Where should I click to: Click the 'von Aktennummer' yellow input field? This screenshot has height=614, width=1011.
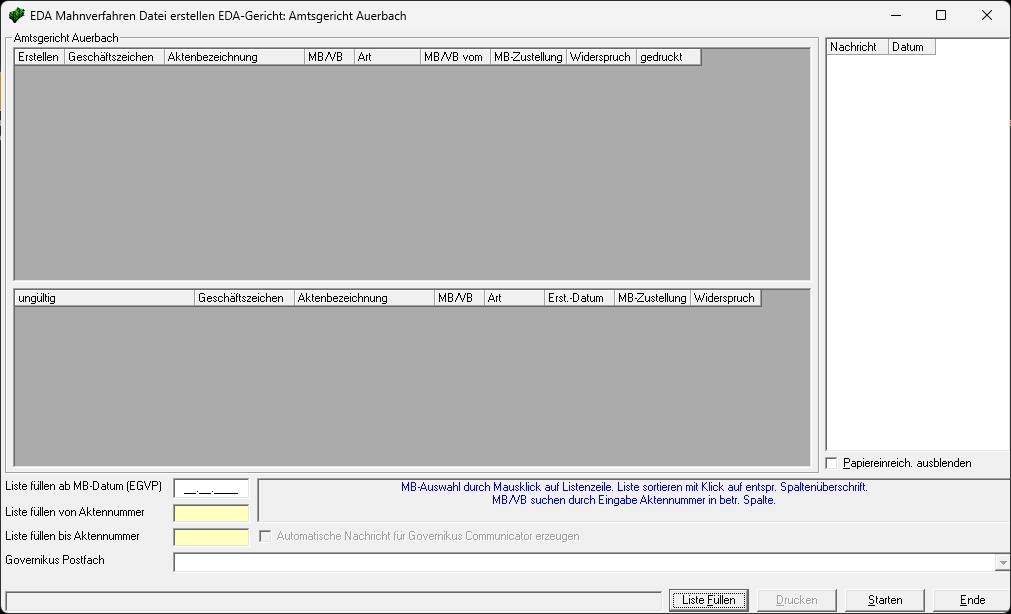(211, 513)
